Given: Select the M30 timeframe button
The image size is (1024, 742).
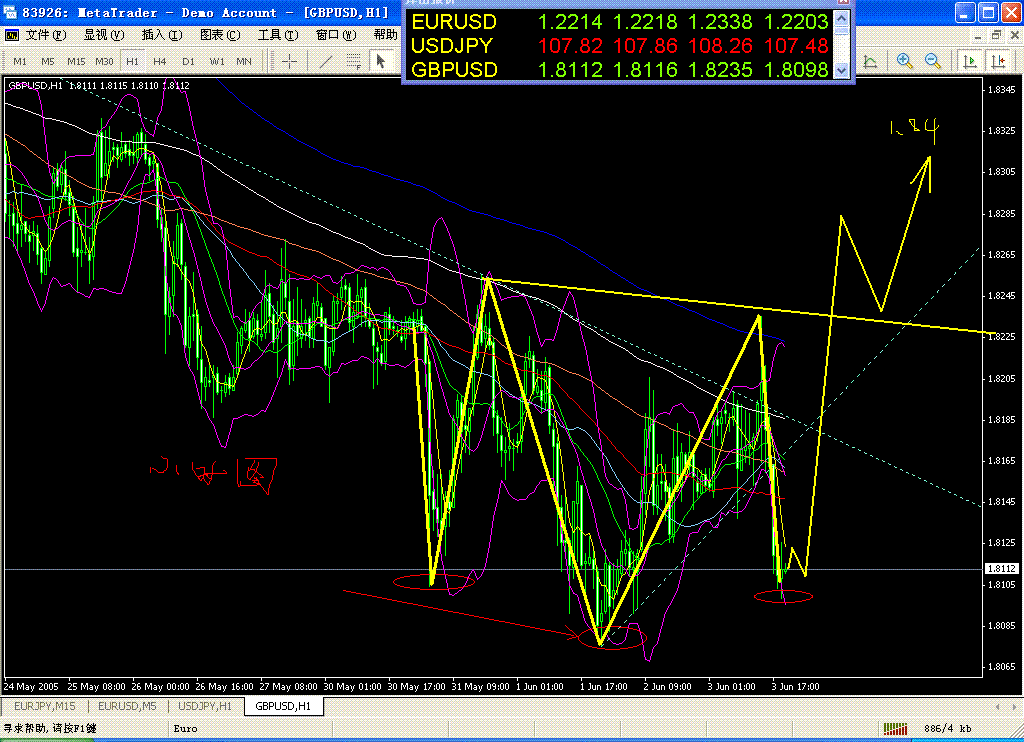Looking at the screenshot, I should pyautogui.click(x=104, y=61).
